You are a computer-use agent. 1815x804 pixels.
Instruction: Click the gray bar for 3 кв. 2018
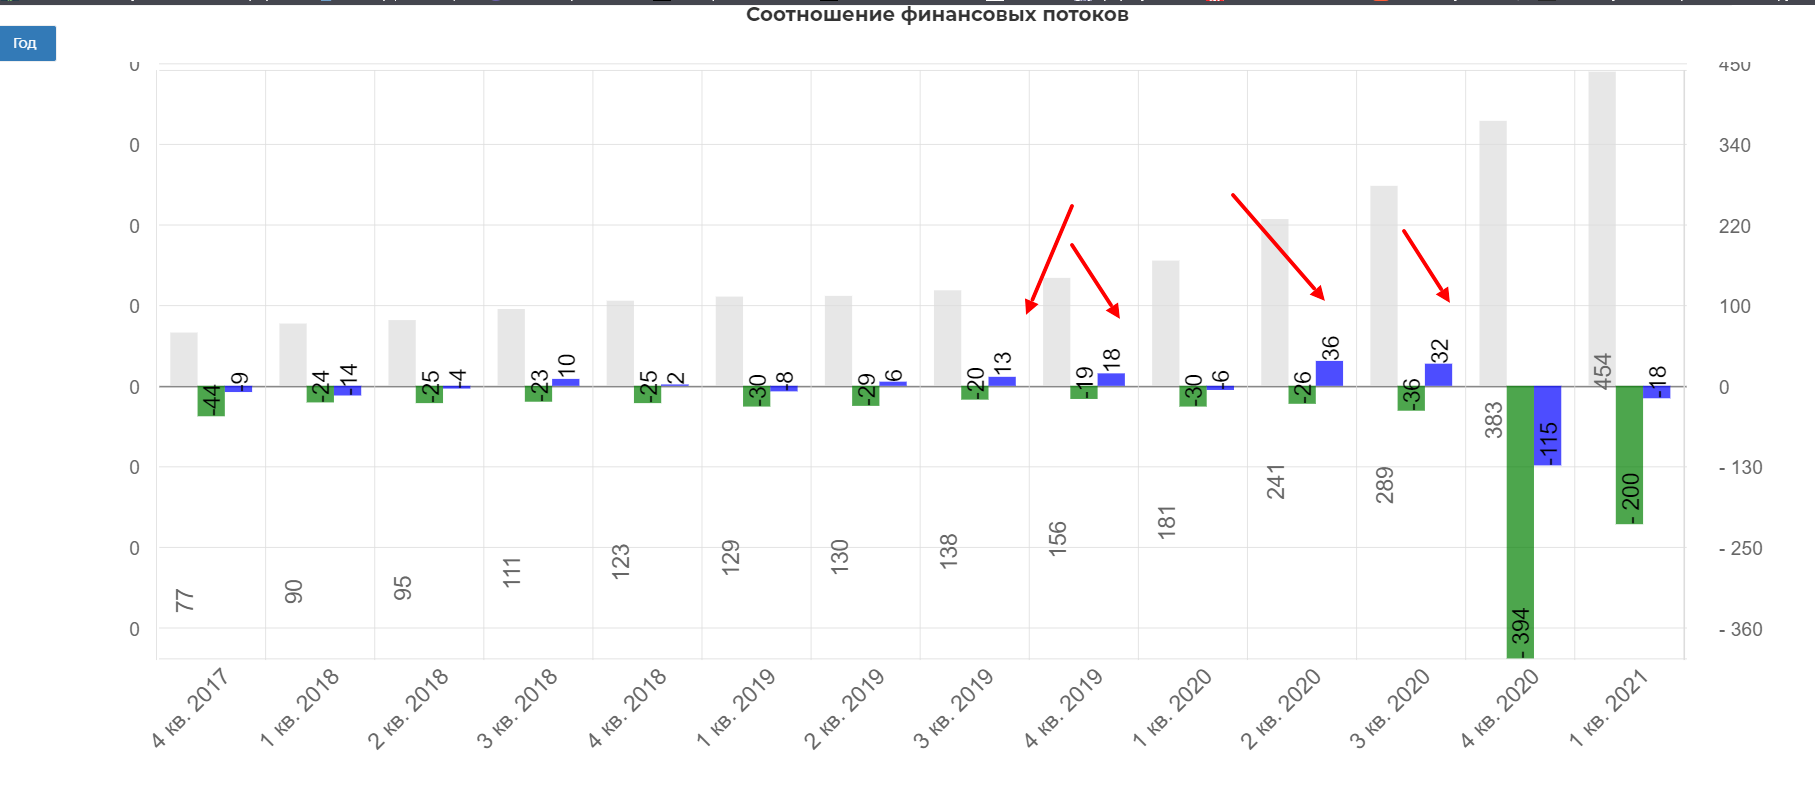pos(511,348)
